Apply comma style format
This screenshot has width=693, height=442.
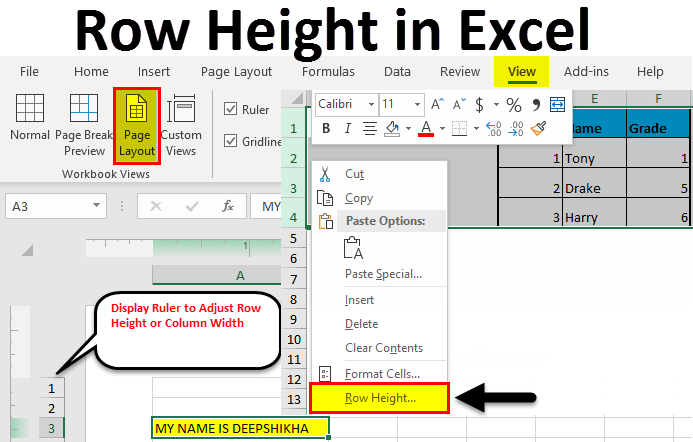click(536, 105)
